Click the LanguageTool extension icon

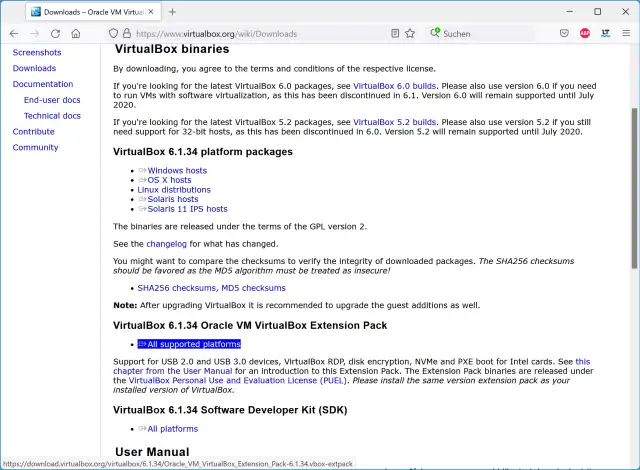pyautogui.click(x=605, y=33)
